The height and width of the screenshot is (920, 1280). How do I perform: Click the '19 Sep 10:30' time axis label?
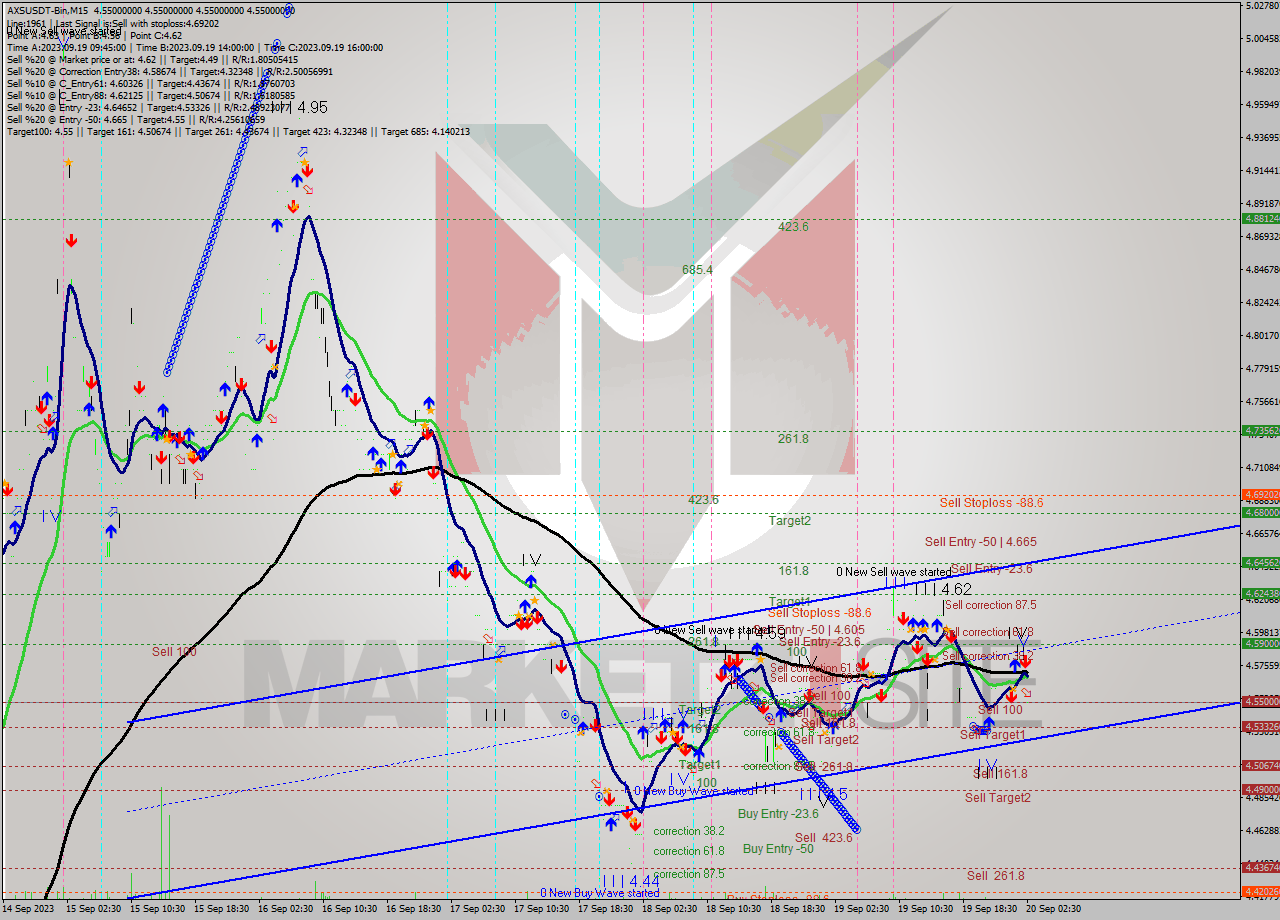[x=926, y=908]
